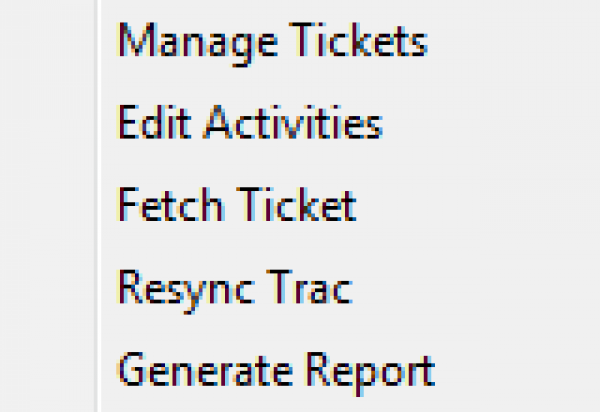Open the Manage Tickets entry
Viewport: 600px width, 412px height.
coord(272,43)
